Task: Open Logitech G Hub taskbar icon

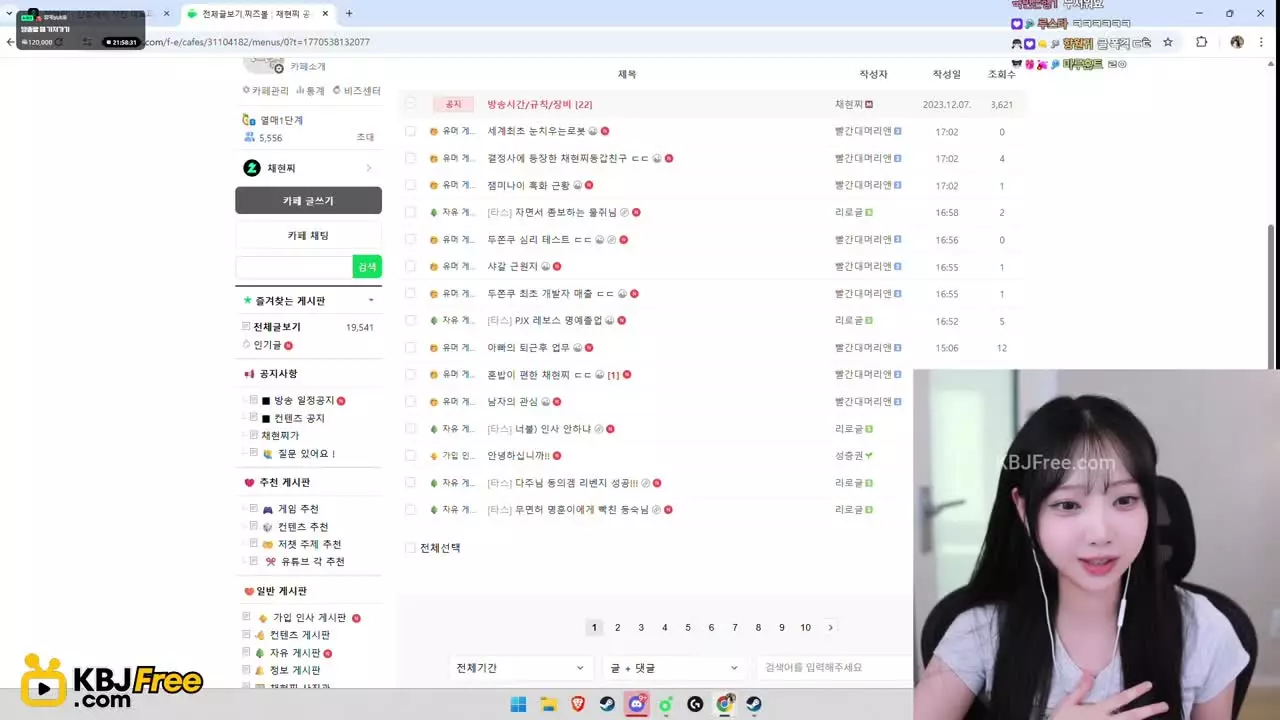Action: [x=695, y=704]
